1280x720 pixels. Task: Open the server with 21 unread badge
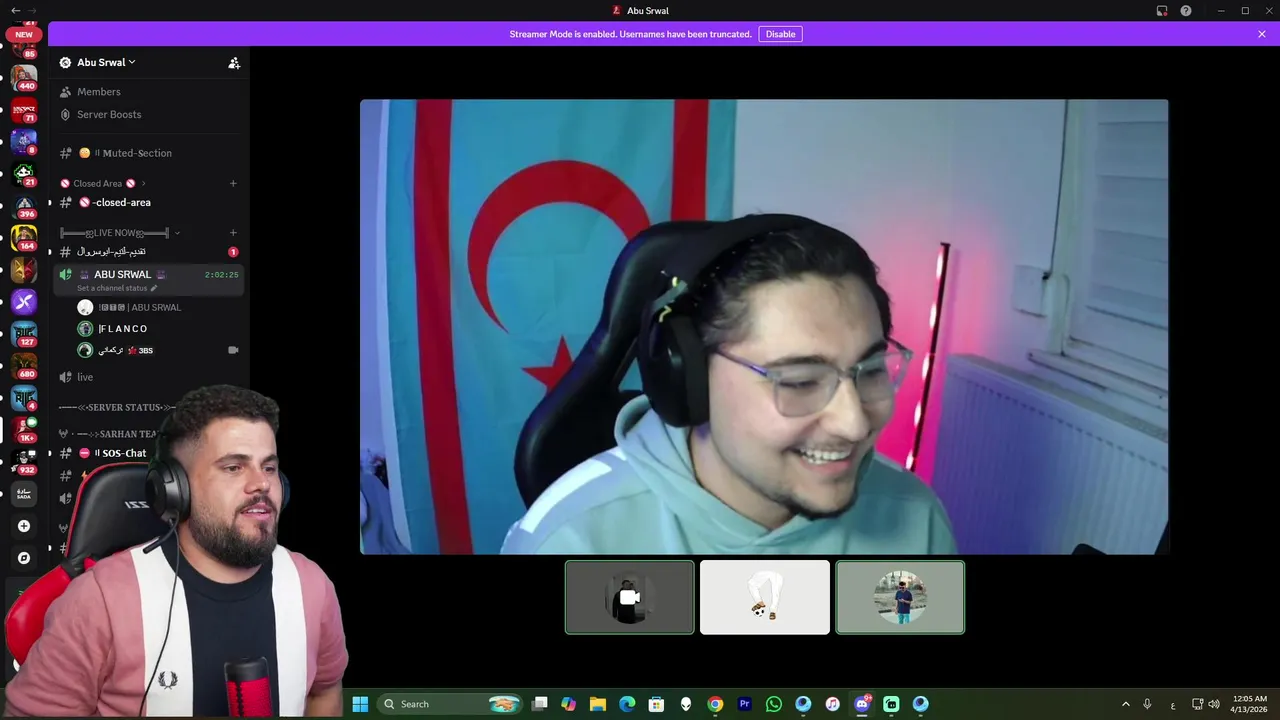click(24, 174)
